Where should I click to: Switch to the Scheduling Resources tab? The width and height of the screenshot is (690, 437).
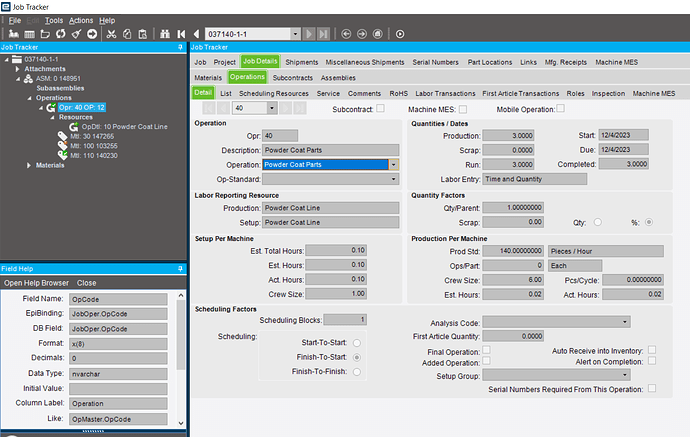click(274, 93)
